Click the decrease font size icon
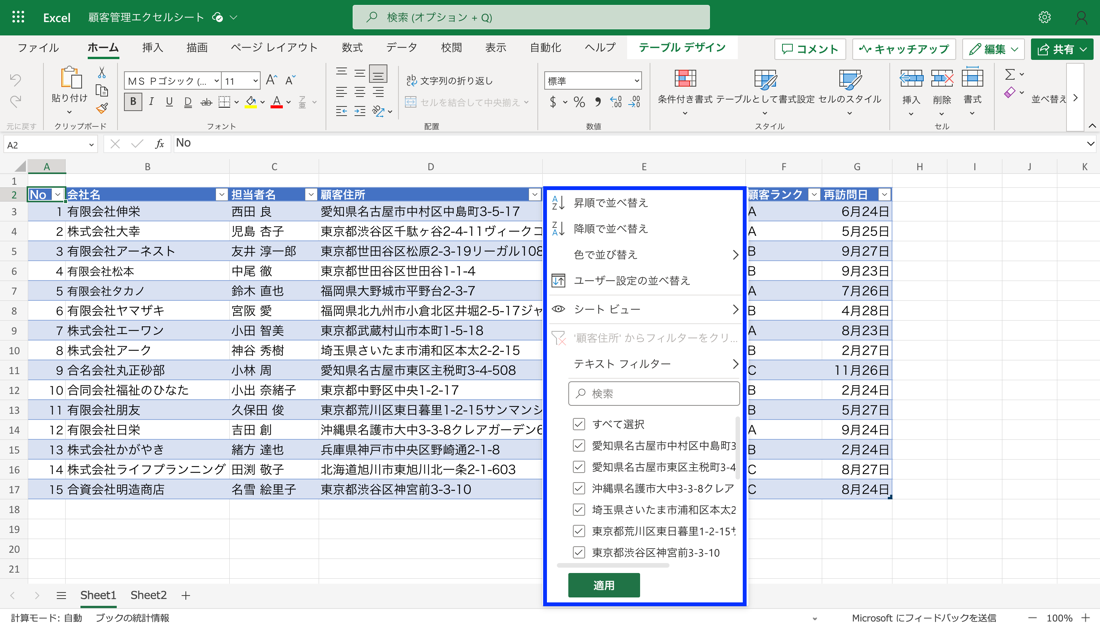Screen dimensions: 1100x626 (290, 81)
